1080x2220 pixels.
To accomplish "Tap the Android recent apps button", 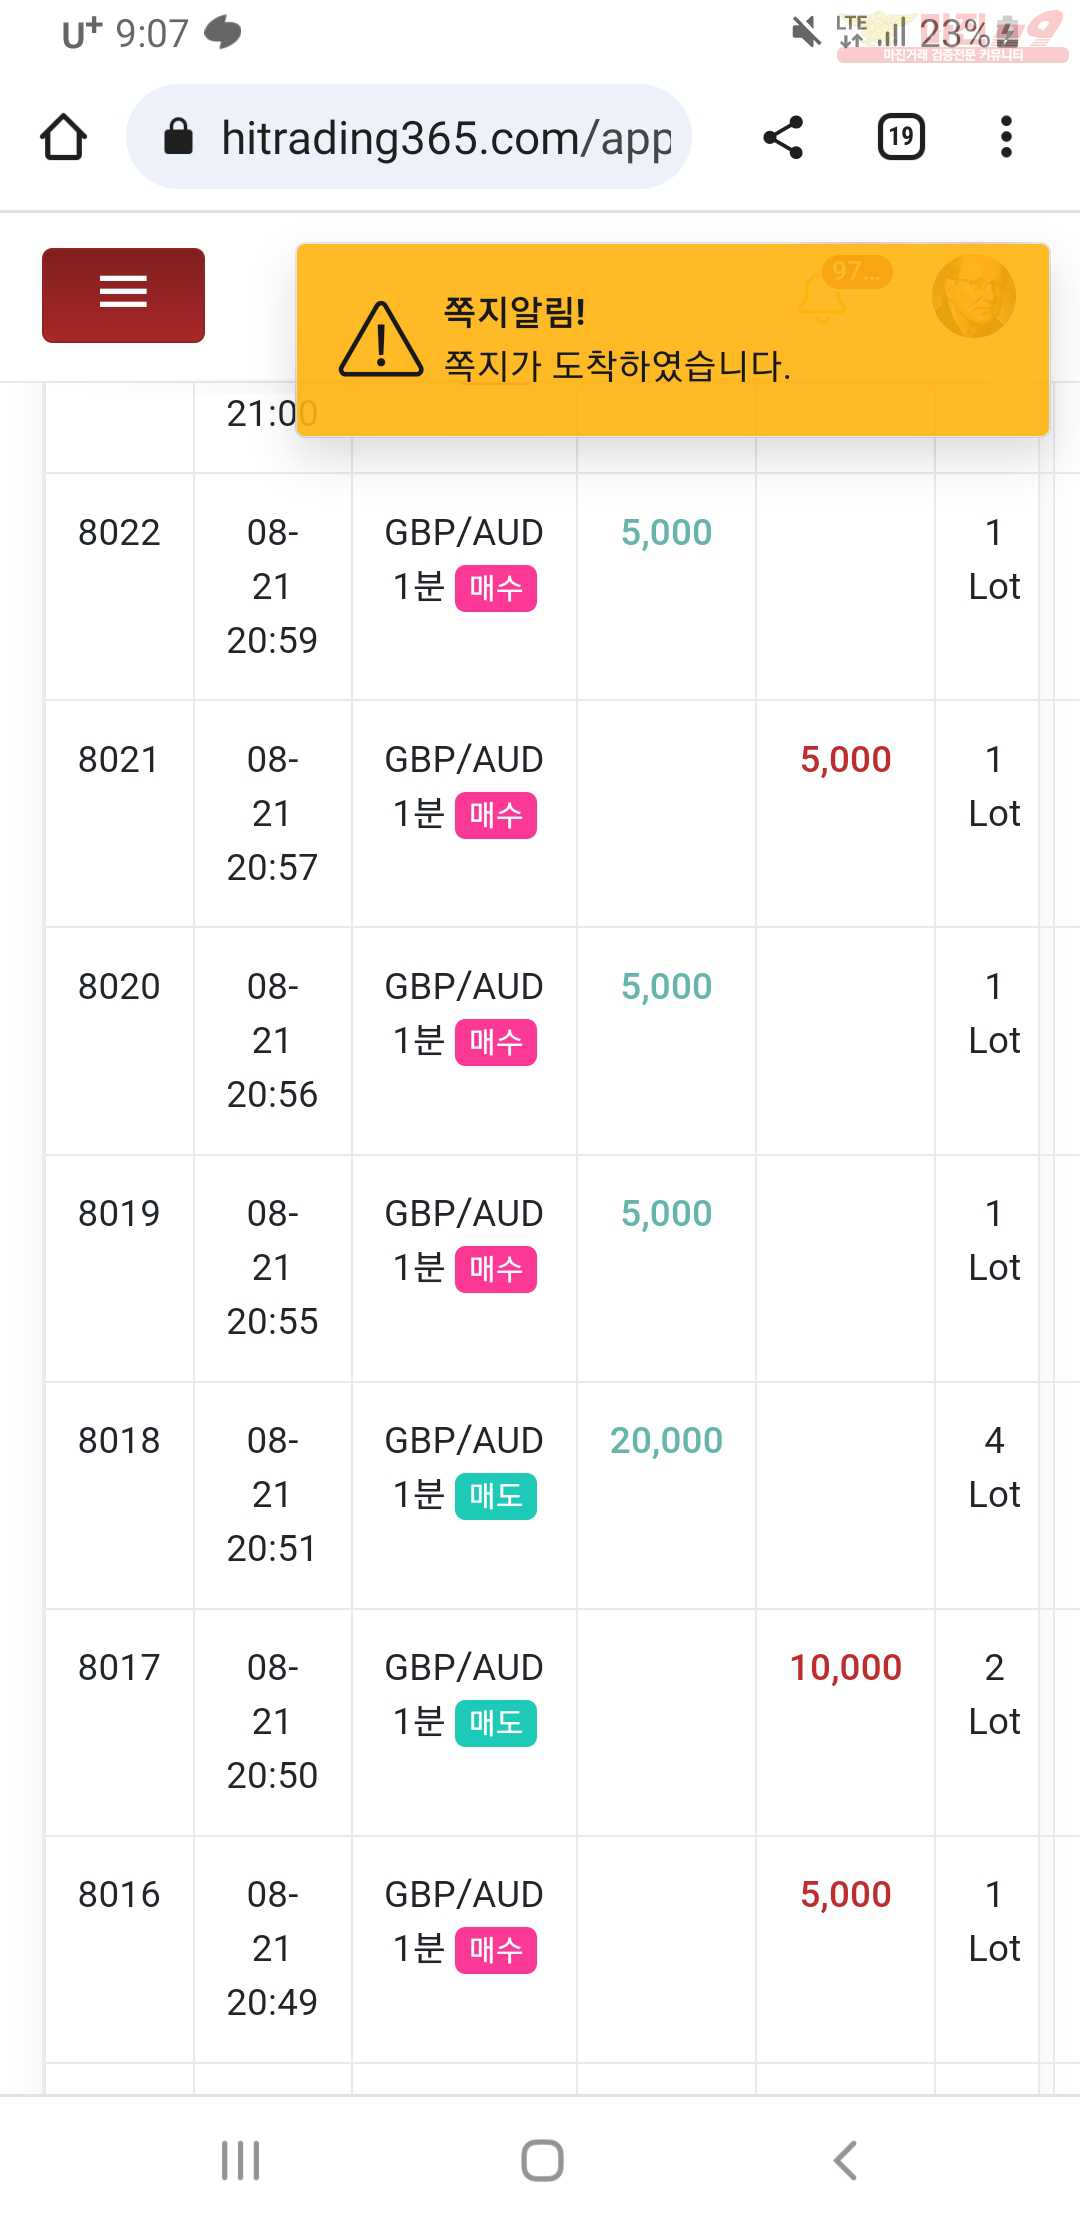I will point(241,2160).
